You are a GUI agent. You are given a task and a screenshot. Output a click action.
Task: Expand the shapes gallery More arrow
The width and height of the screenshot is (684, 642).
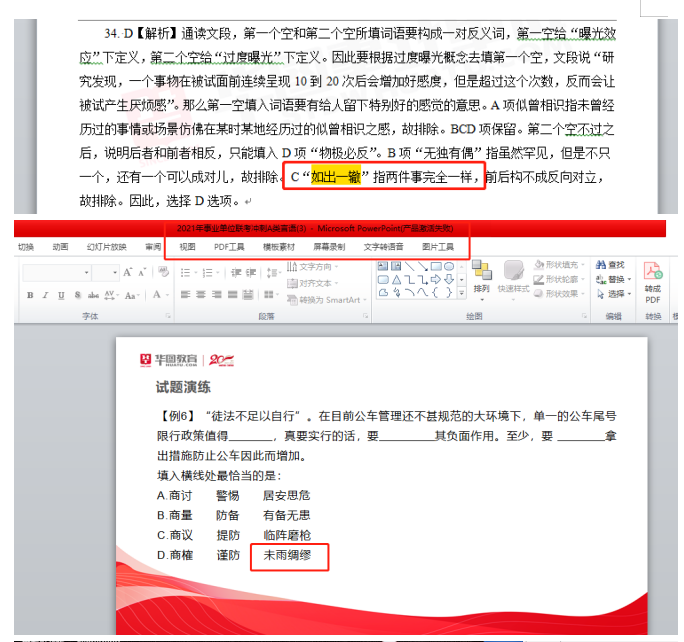click(462, 294)
